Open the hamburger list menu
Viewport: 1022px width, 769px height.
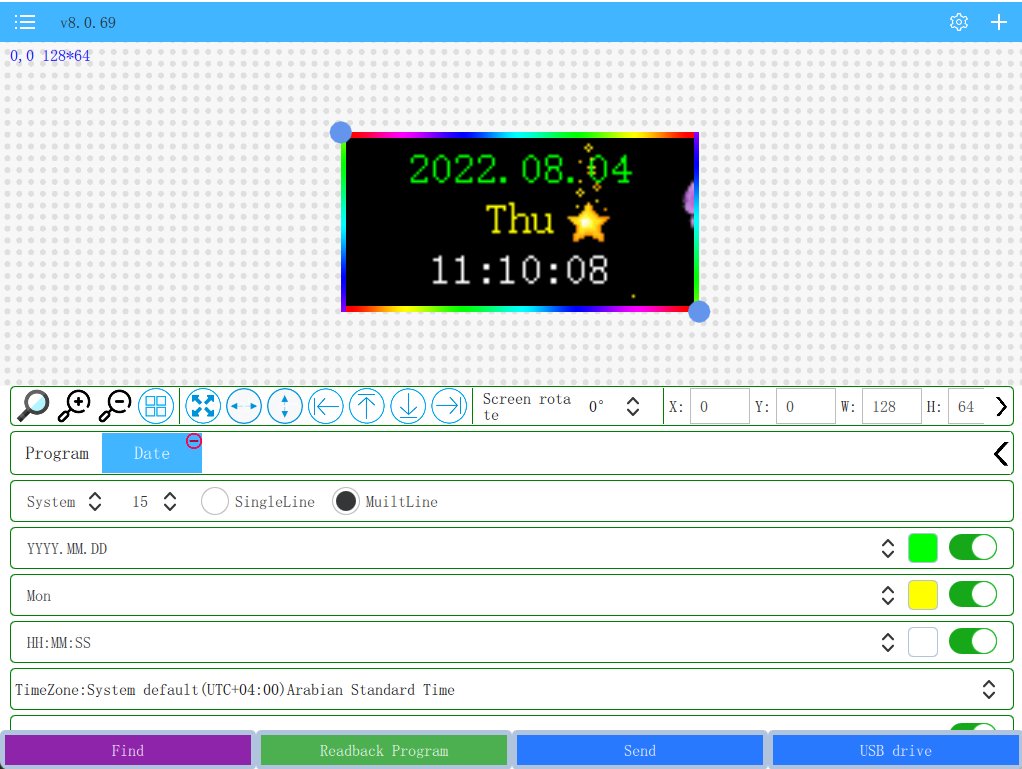[25, 22]
